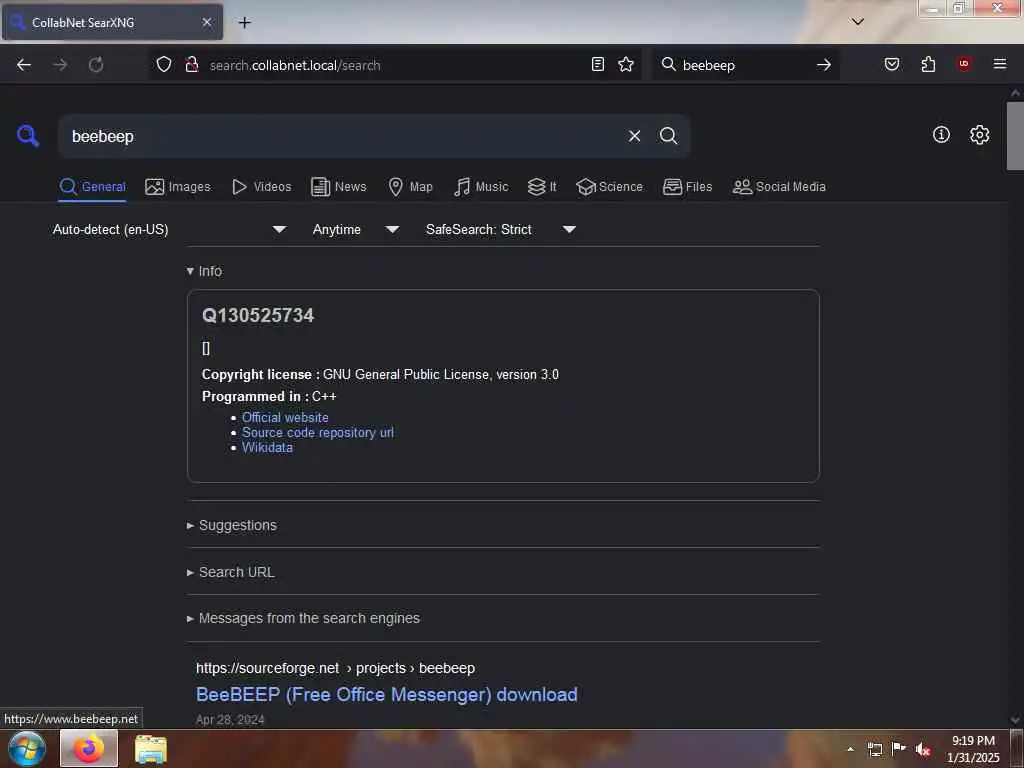This screenshot has height=768, width=1024.
Task: Close the CollabNet SearXNG tab
Action: [x=206, y=22]
